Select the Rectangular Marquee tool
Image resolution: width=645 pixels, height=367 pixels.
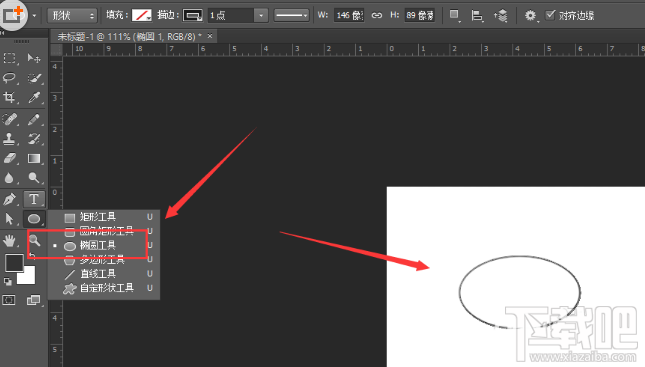tap(9, 58)
